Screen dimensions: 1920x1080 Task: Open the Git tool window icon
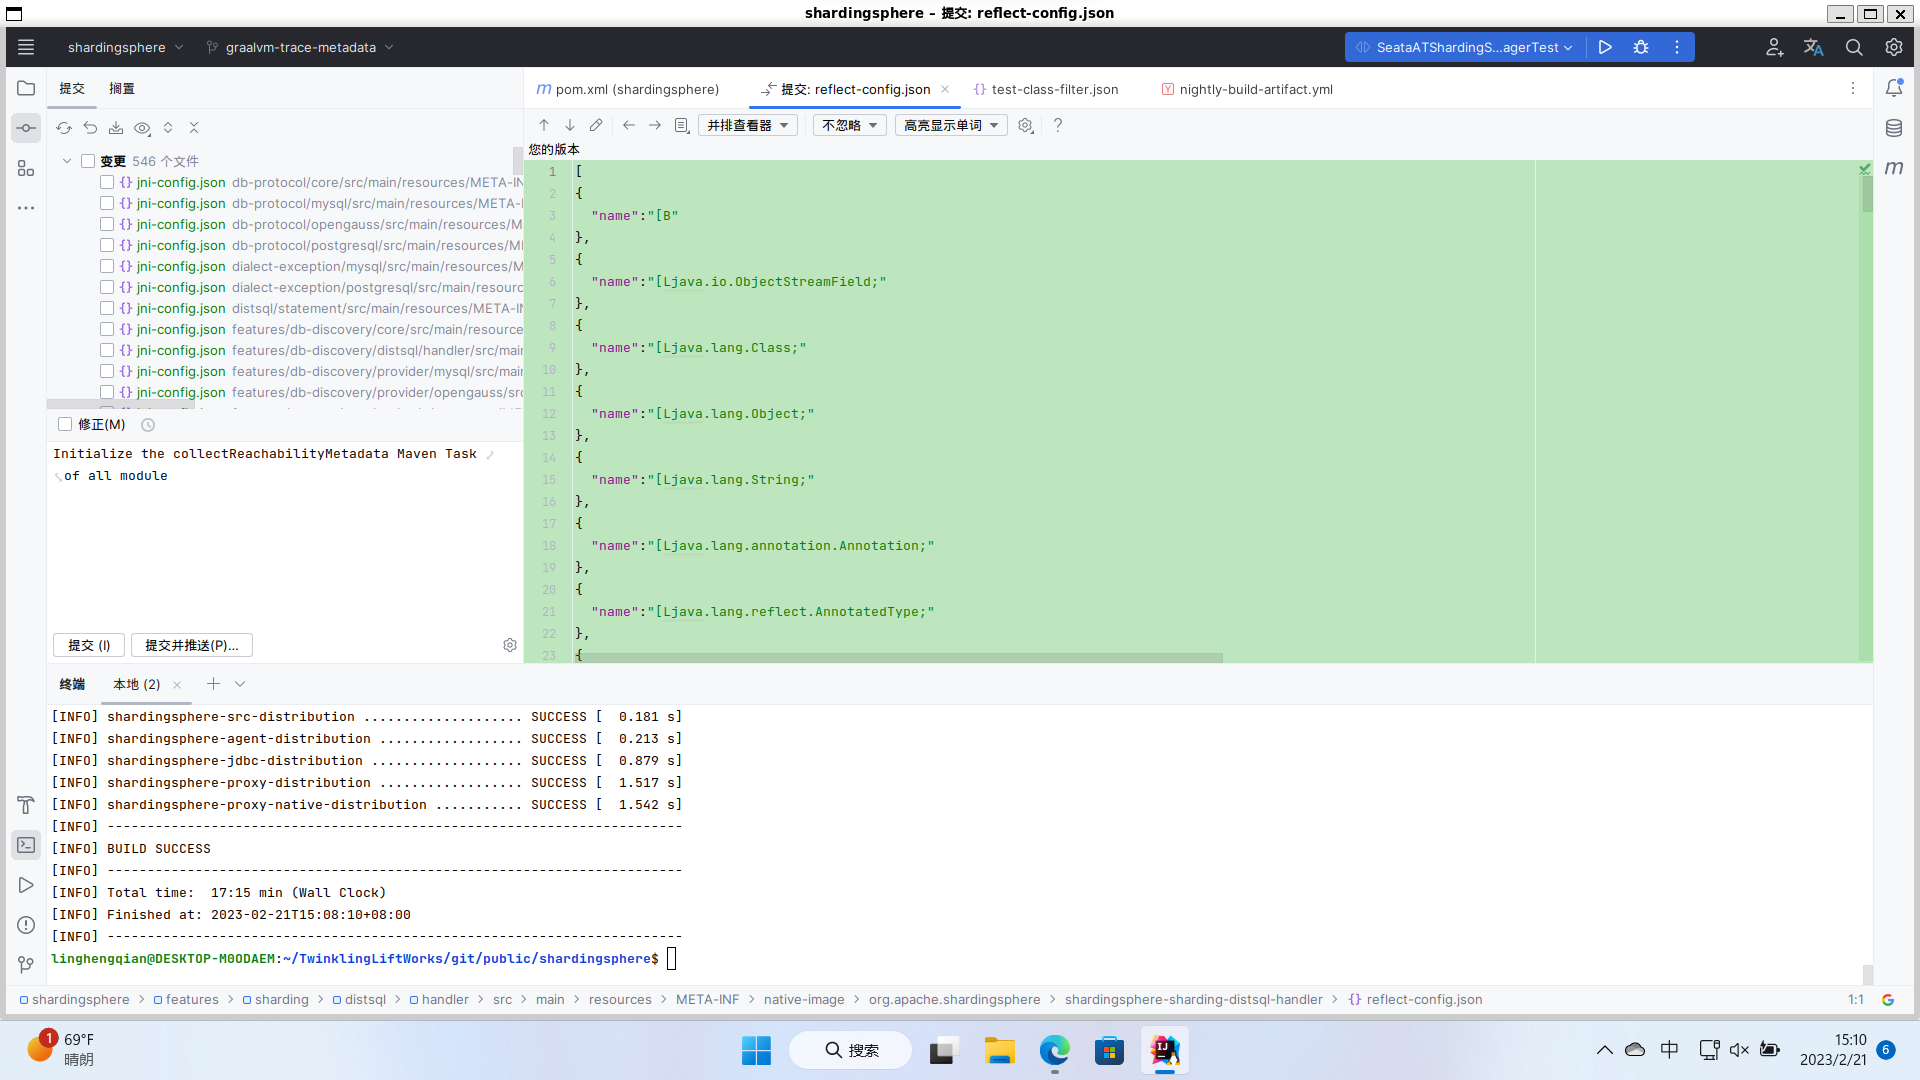pos(26,965)
